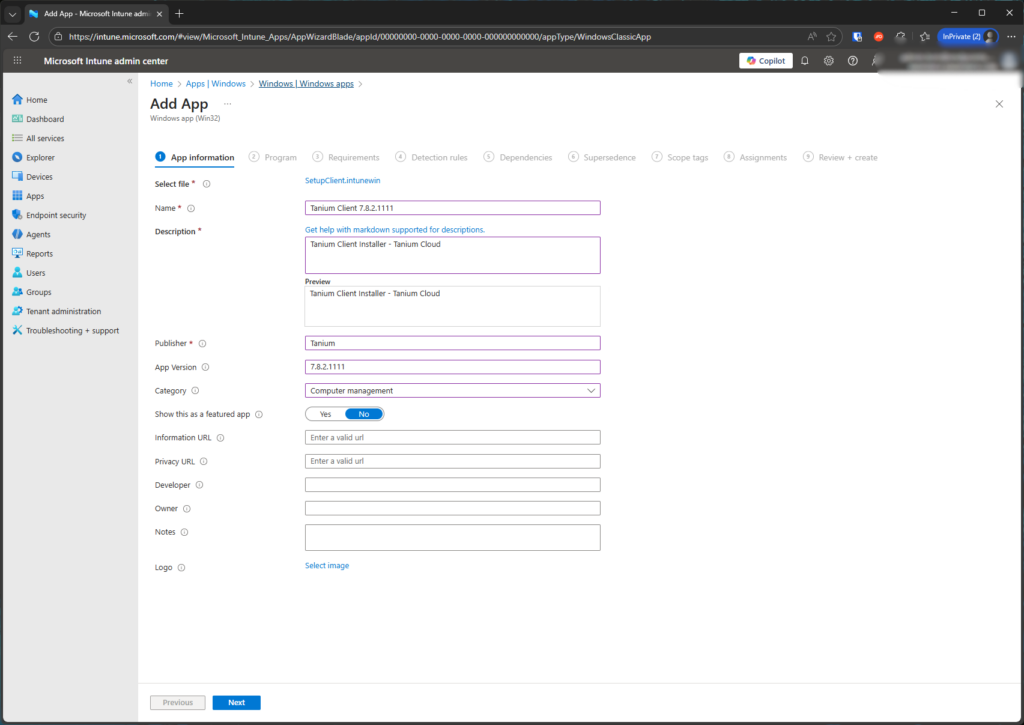Click the Next button

tap(236, 703)
